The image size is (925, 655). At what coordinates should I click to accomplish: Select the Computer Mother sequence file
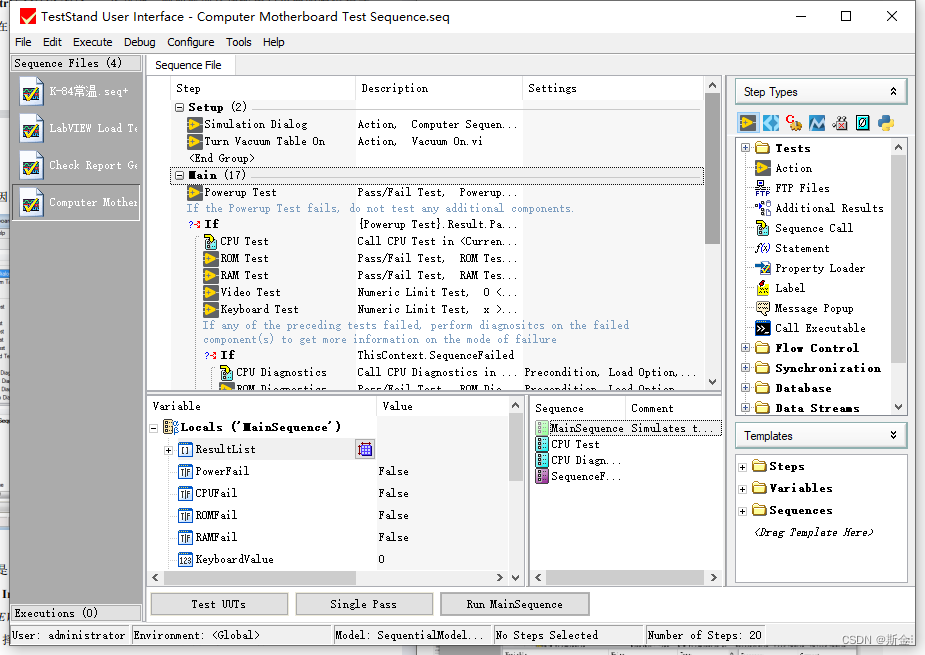[x=77, y=202]
